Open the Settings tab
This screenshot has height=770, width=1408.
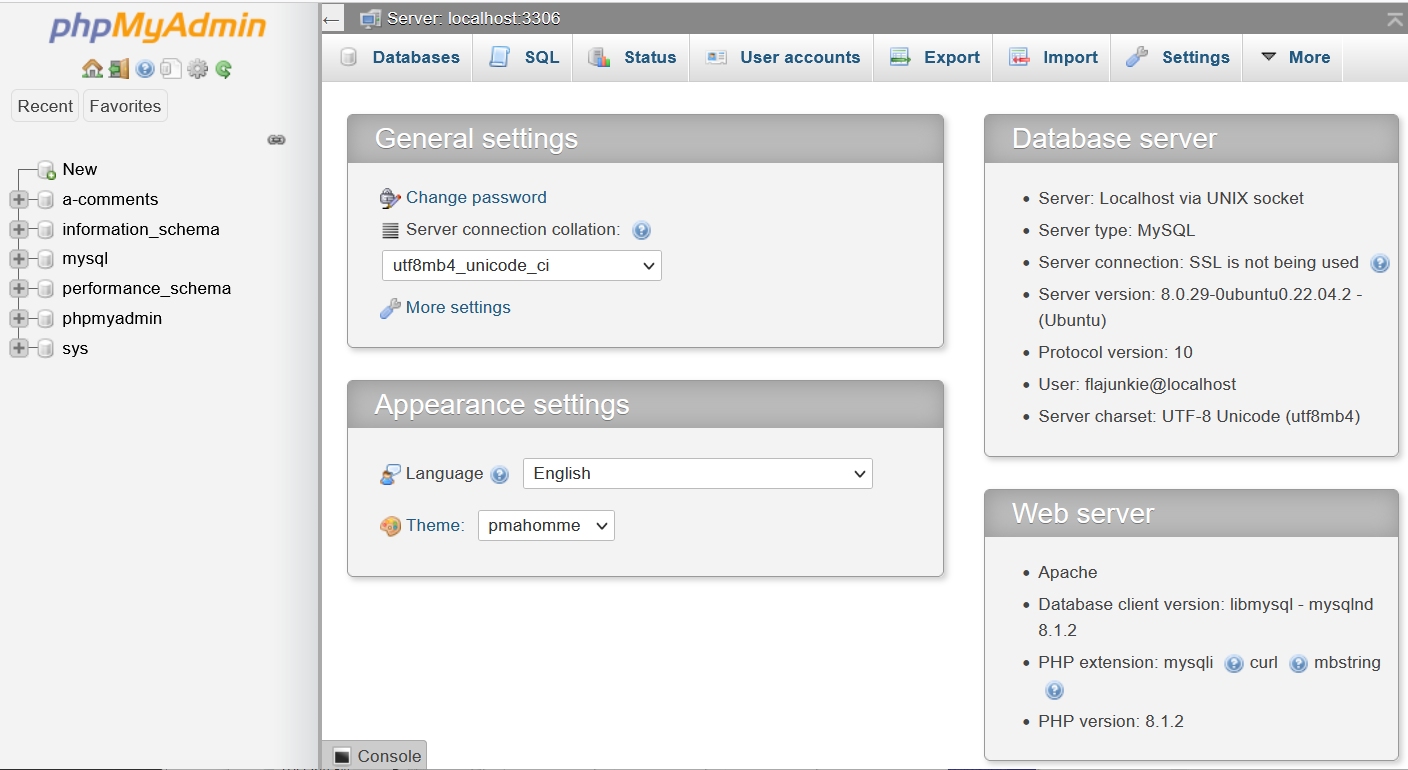coord(1177,57)
